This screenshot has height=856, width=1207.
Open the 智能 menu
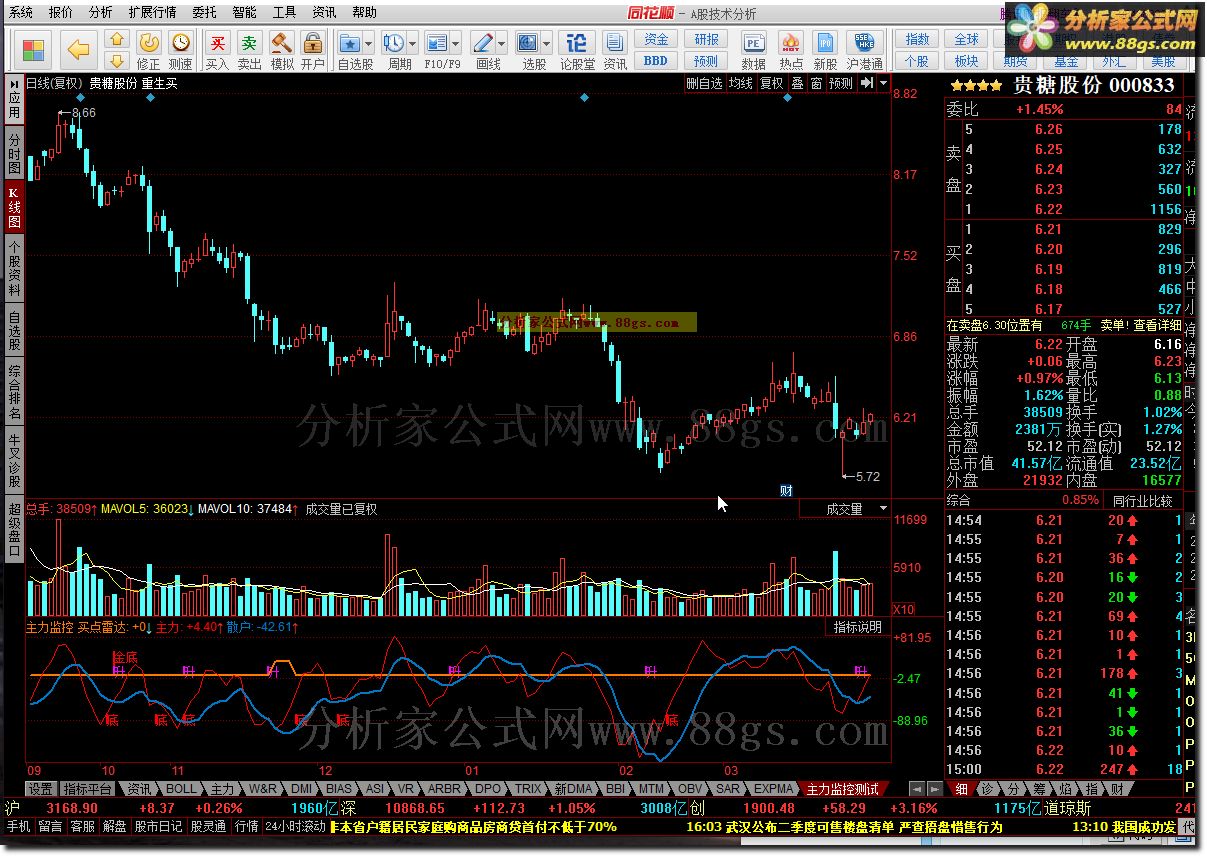tap(244, 13)
